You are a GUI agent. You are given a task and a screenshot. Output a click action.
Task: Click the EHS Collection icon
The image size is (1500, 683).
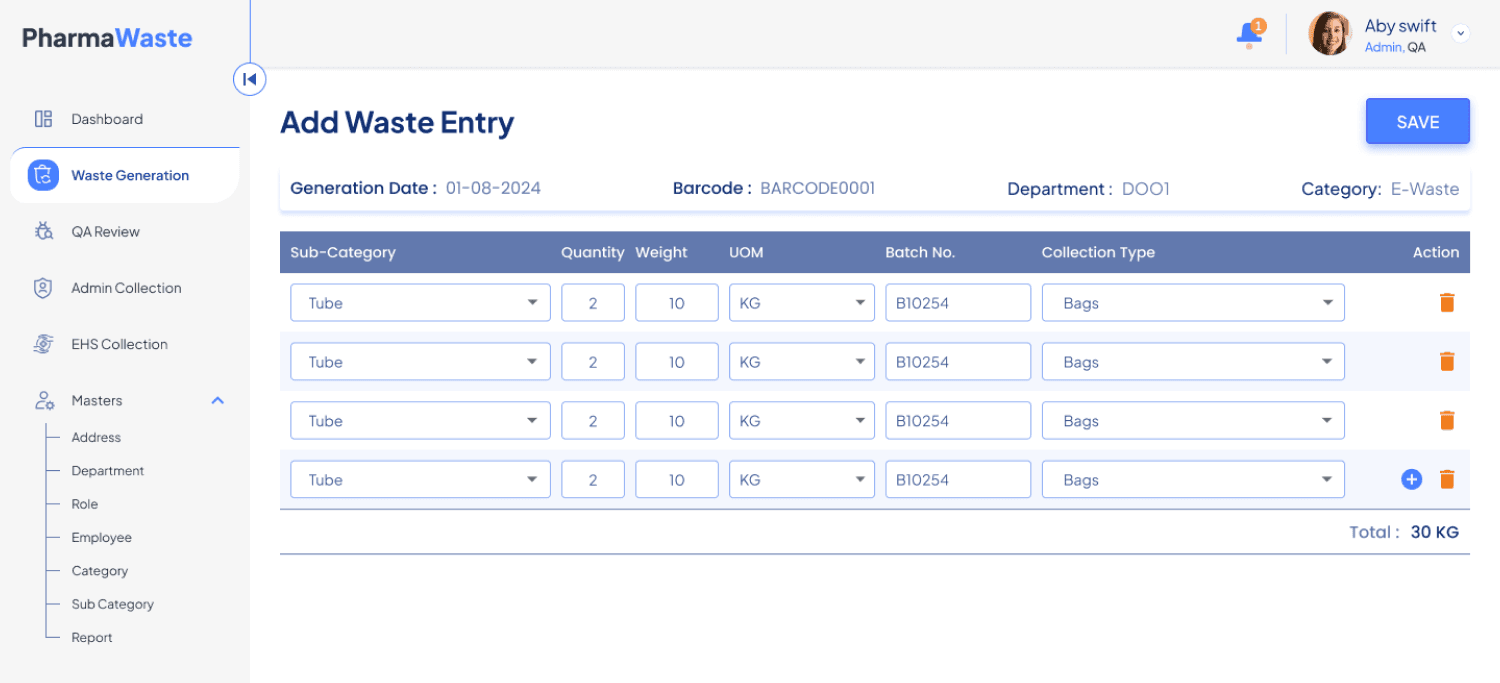(43, 344)
